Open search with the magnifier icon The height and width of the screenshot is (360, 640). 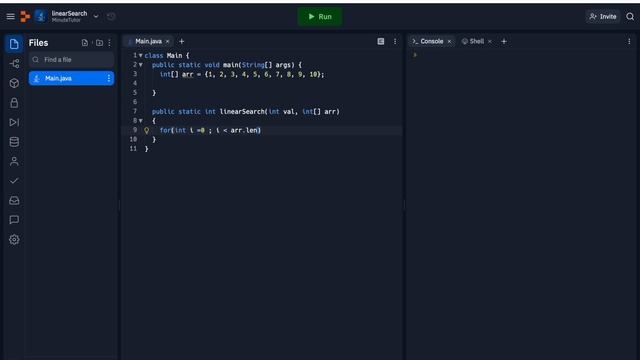(630, 17)
